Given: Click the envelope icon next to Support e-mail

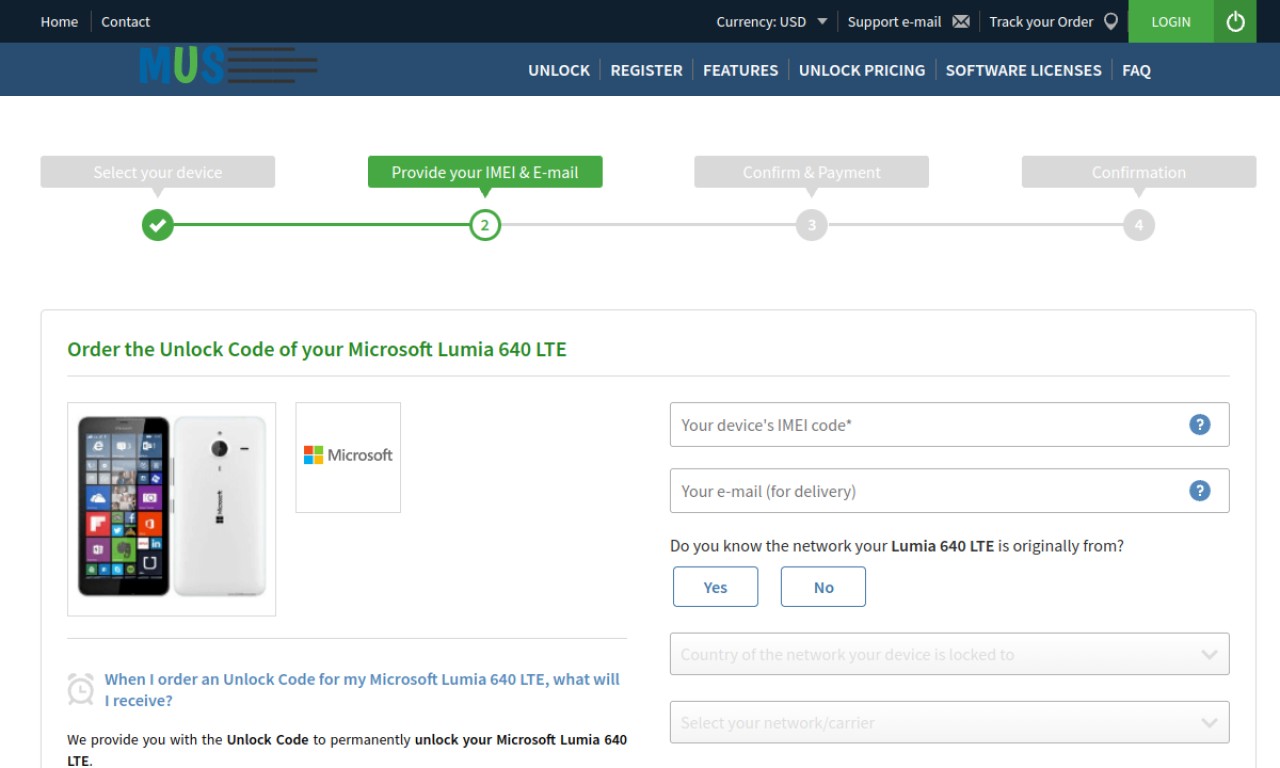Looking at the screenshot, I should point(961,22).
